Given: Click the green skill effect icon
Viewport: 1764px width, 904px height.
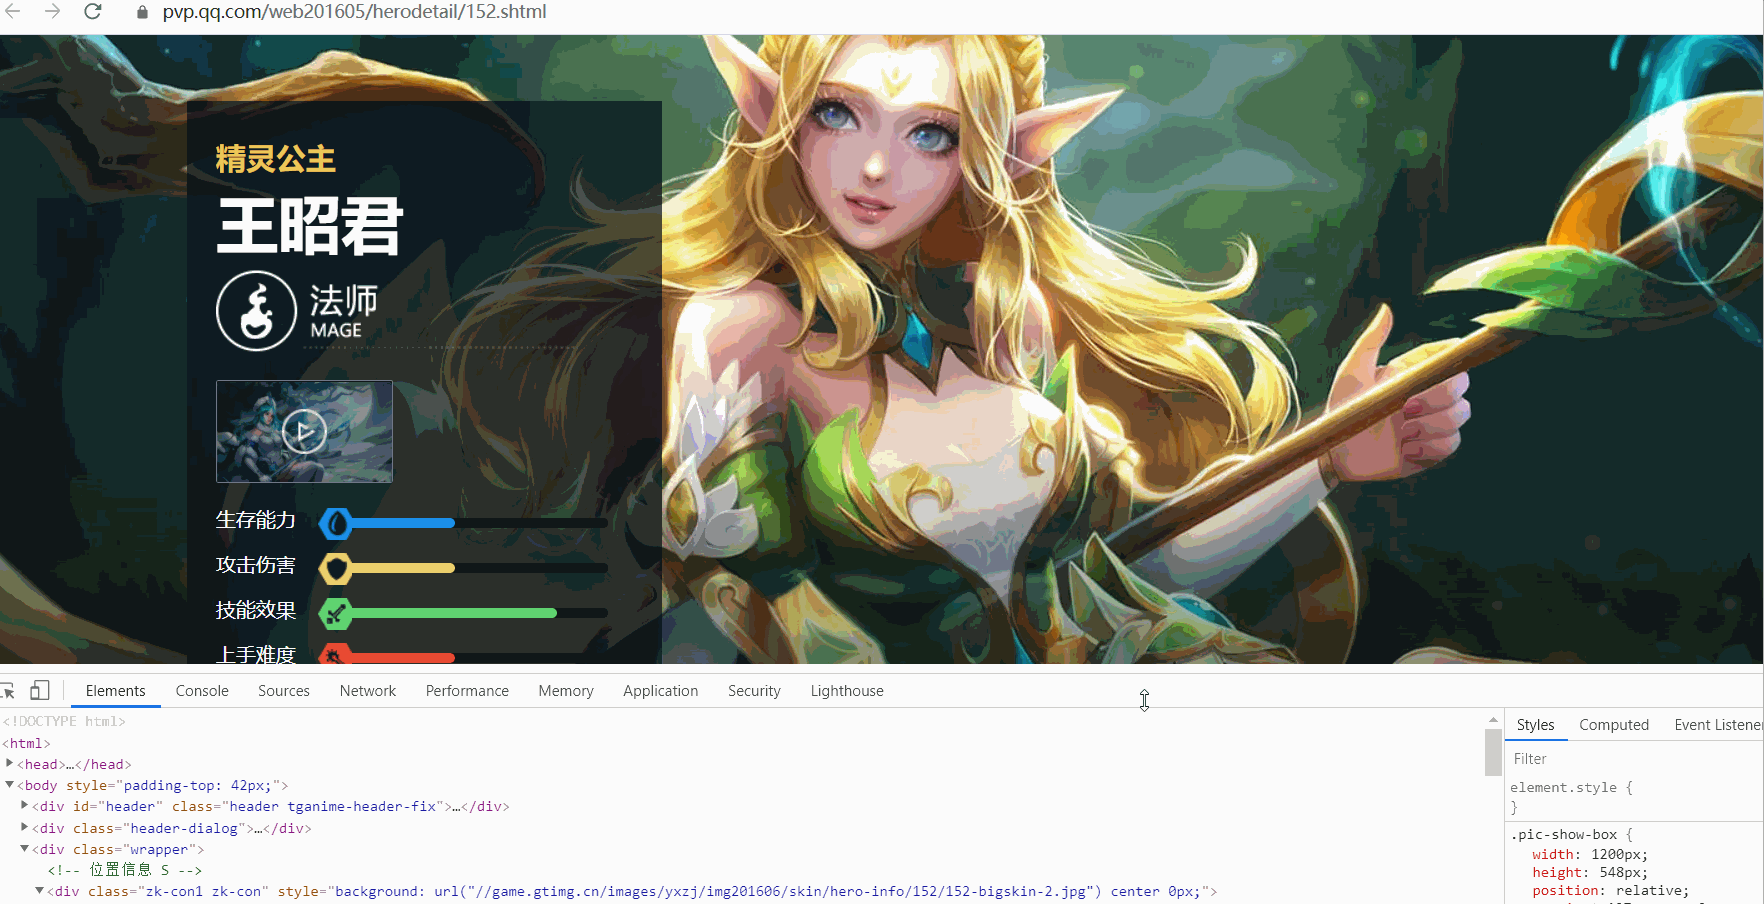Looking at the screenshot, I should click(x=336, y=613).
